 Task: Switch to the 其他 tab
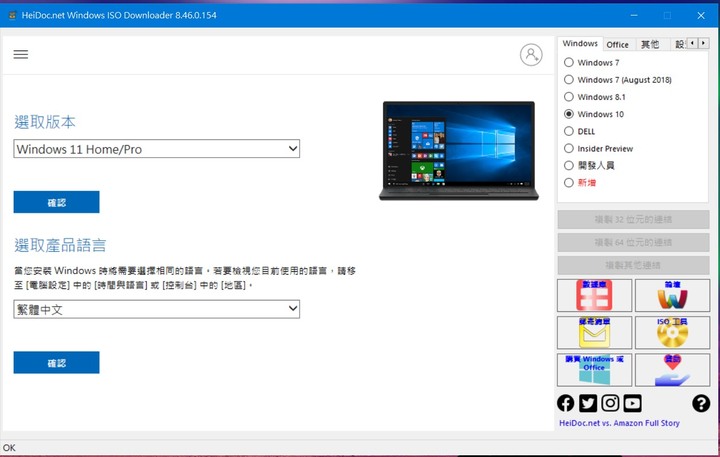coord(650,45)
